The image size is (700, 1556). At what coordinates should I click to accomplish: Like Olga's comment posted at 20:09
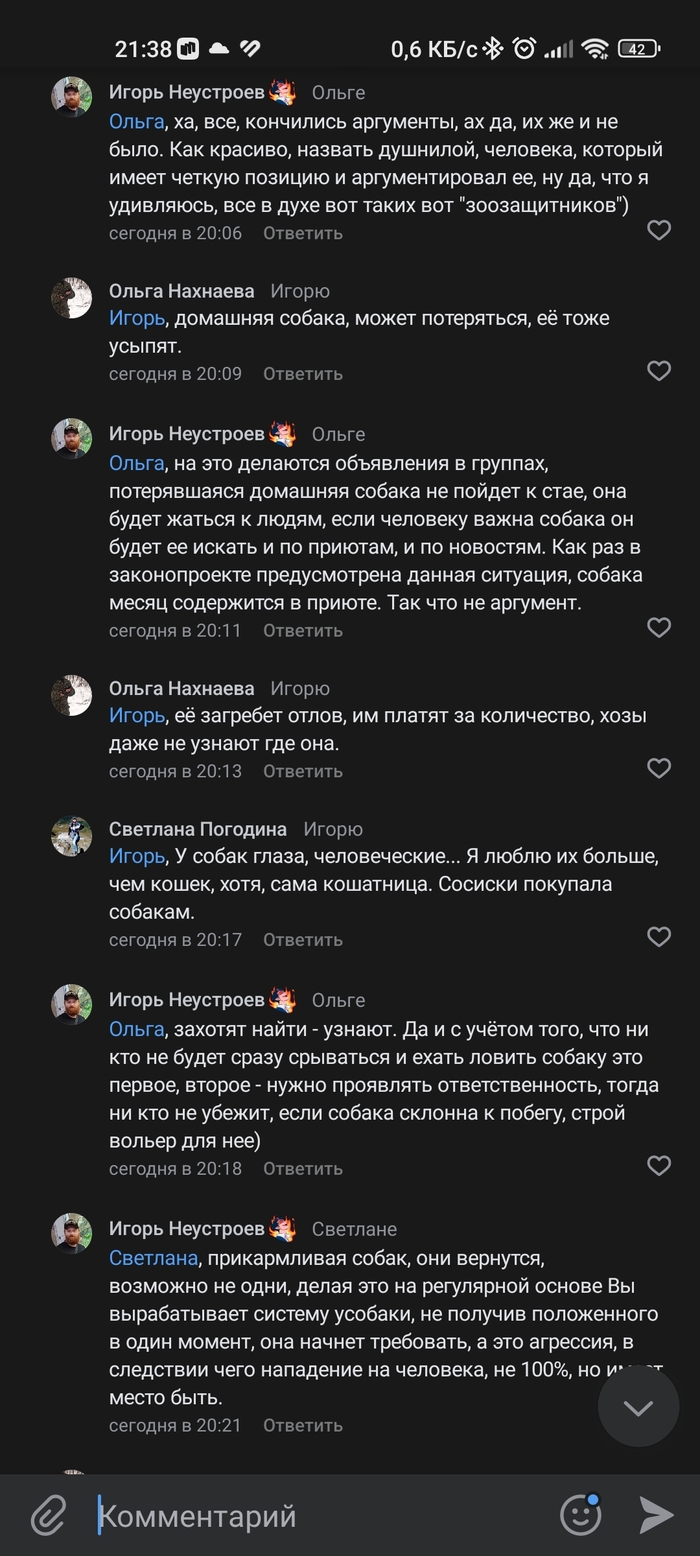[x=659, y=371]
